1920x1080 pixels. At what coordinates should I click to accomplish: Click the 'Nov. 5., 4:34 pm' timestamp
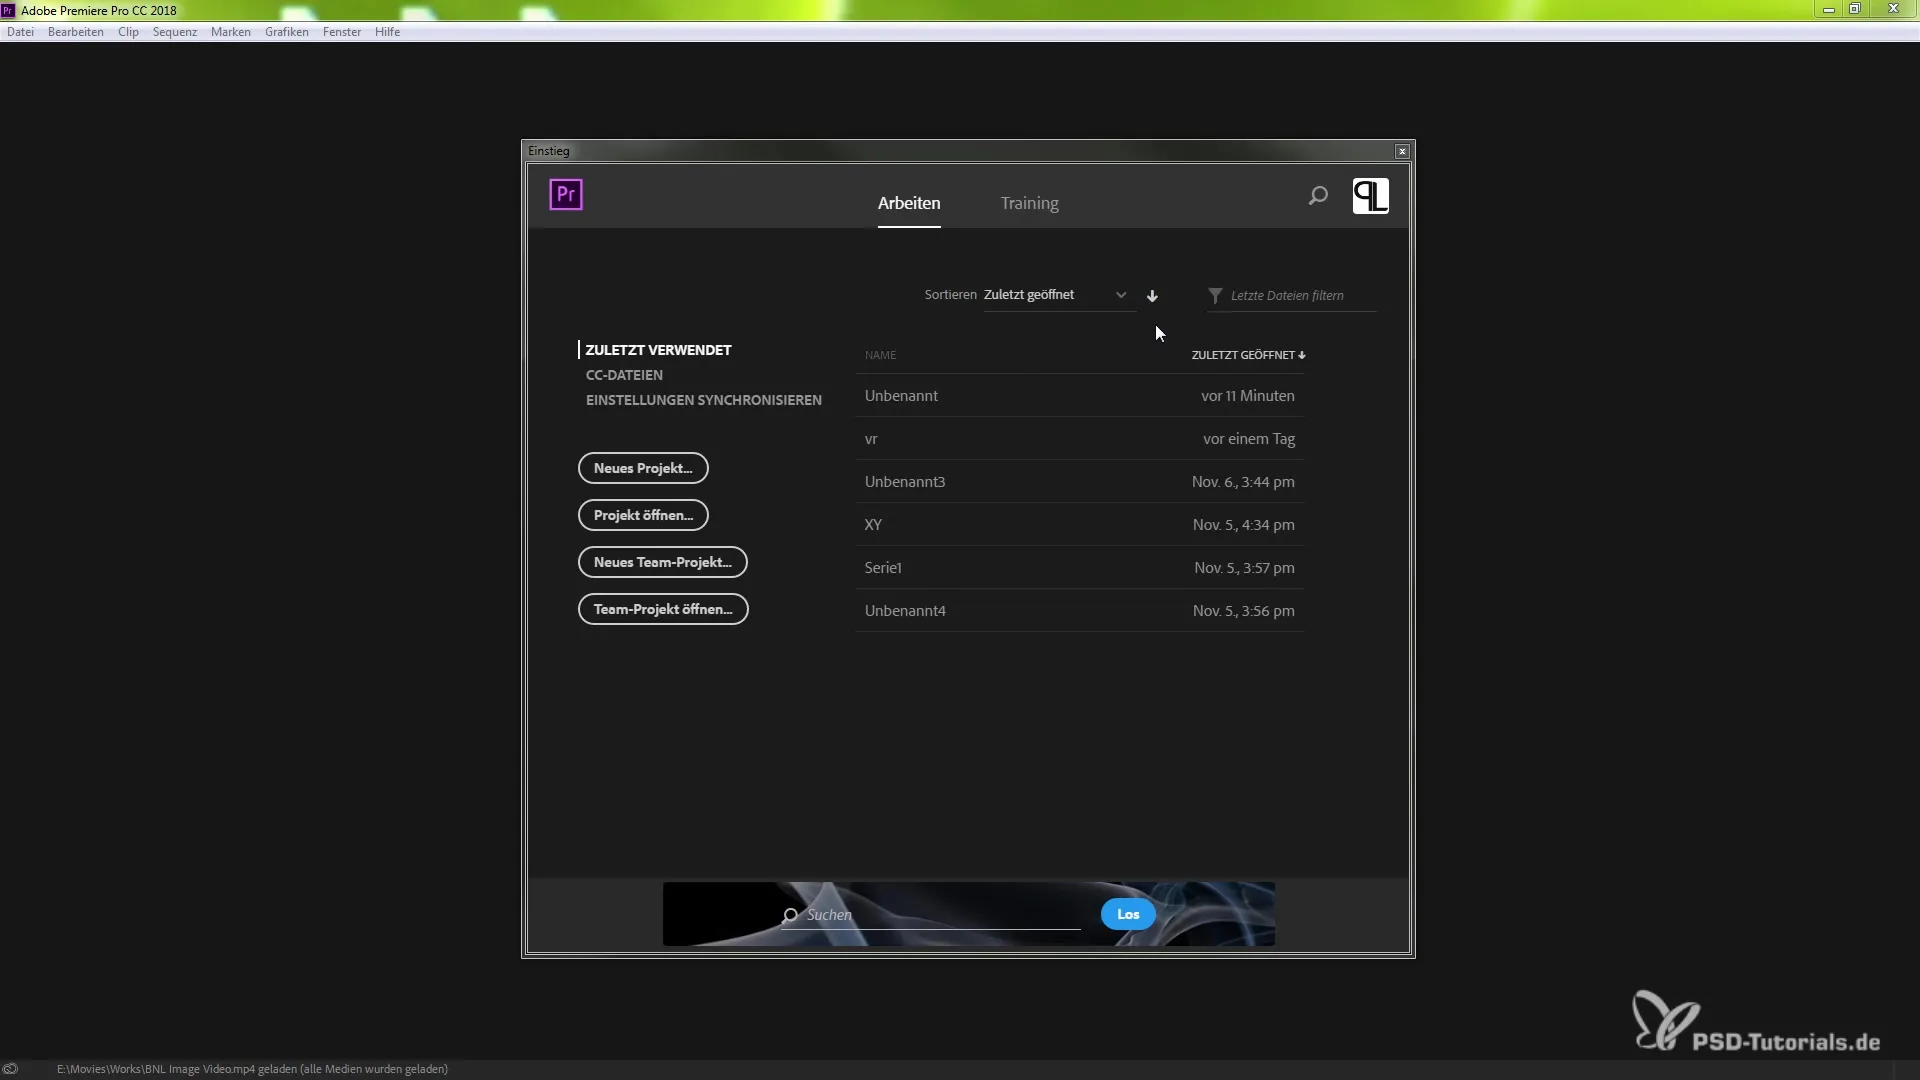[x=1243, y=525]
